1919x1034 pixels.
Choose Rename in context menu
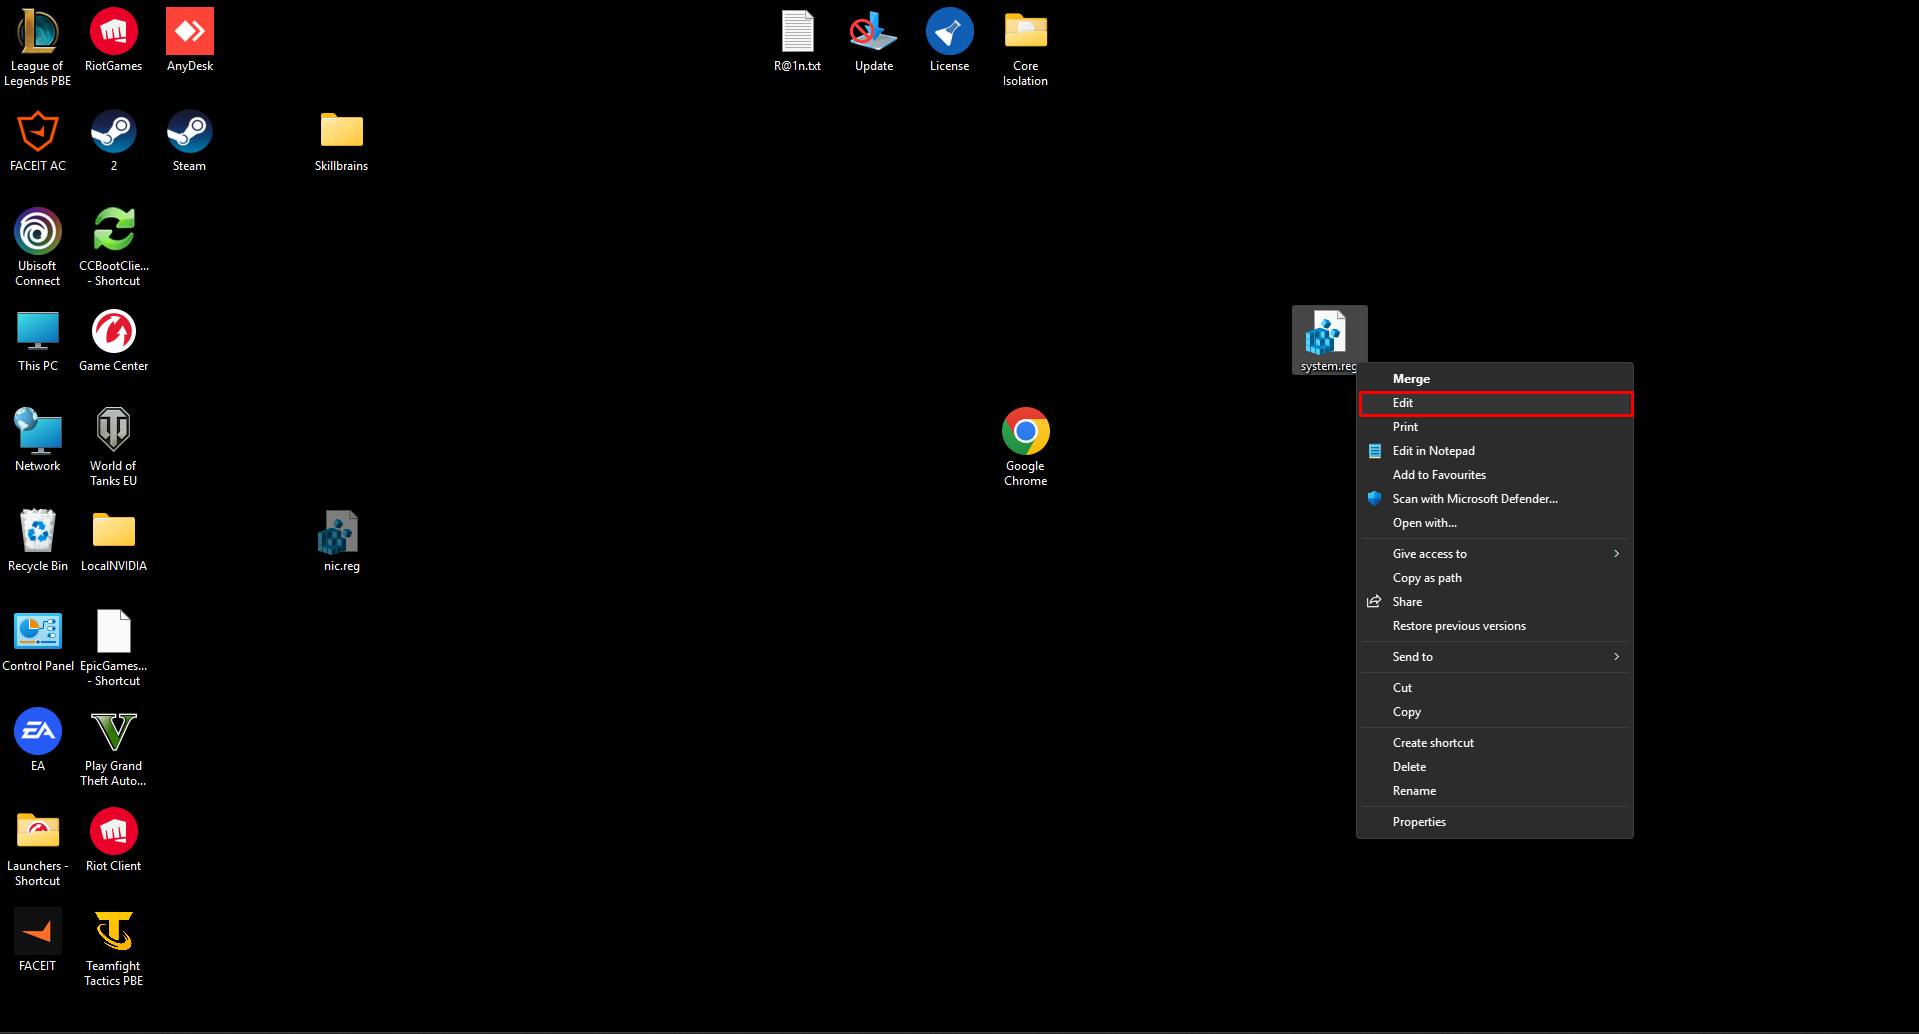coord(1495,791)
